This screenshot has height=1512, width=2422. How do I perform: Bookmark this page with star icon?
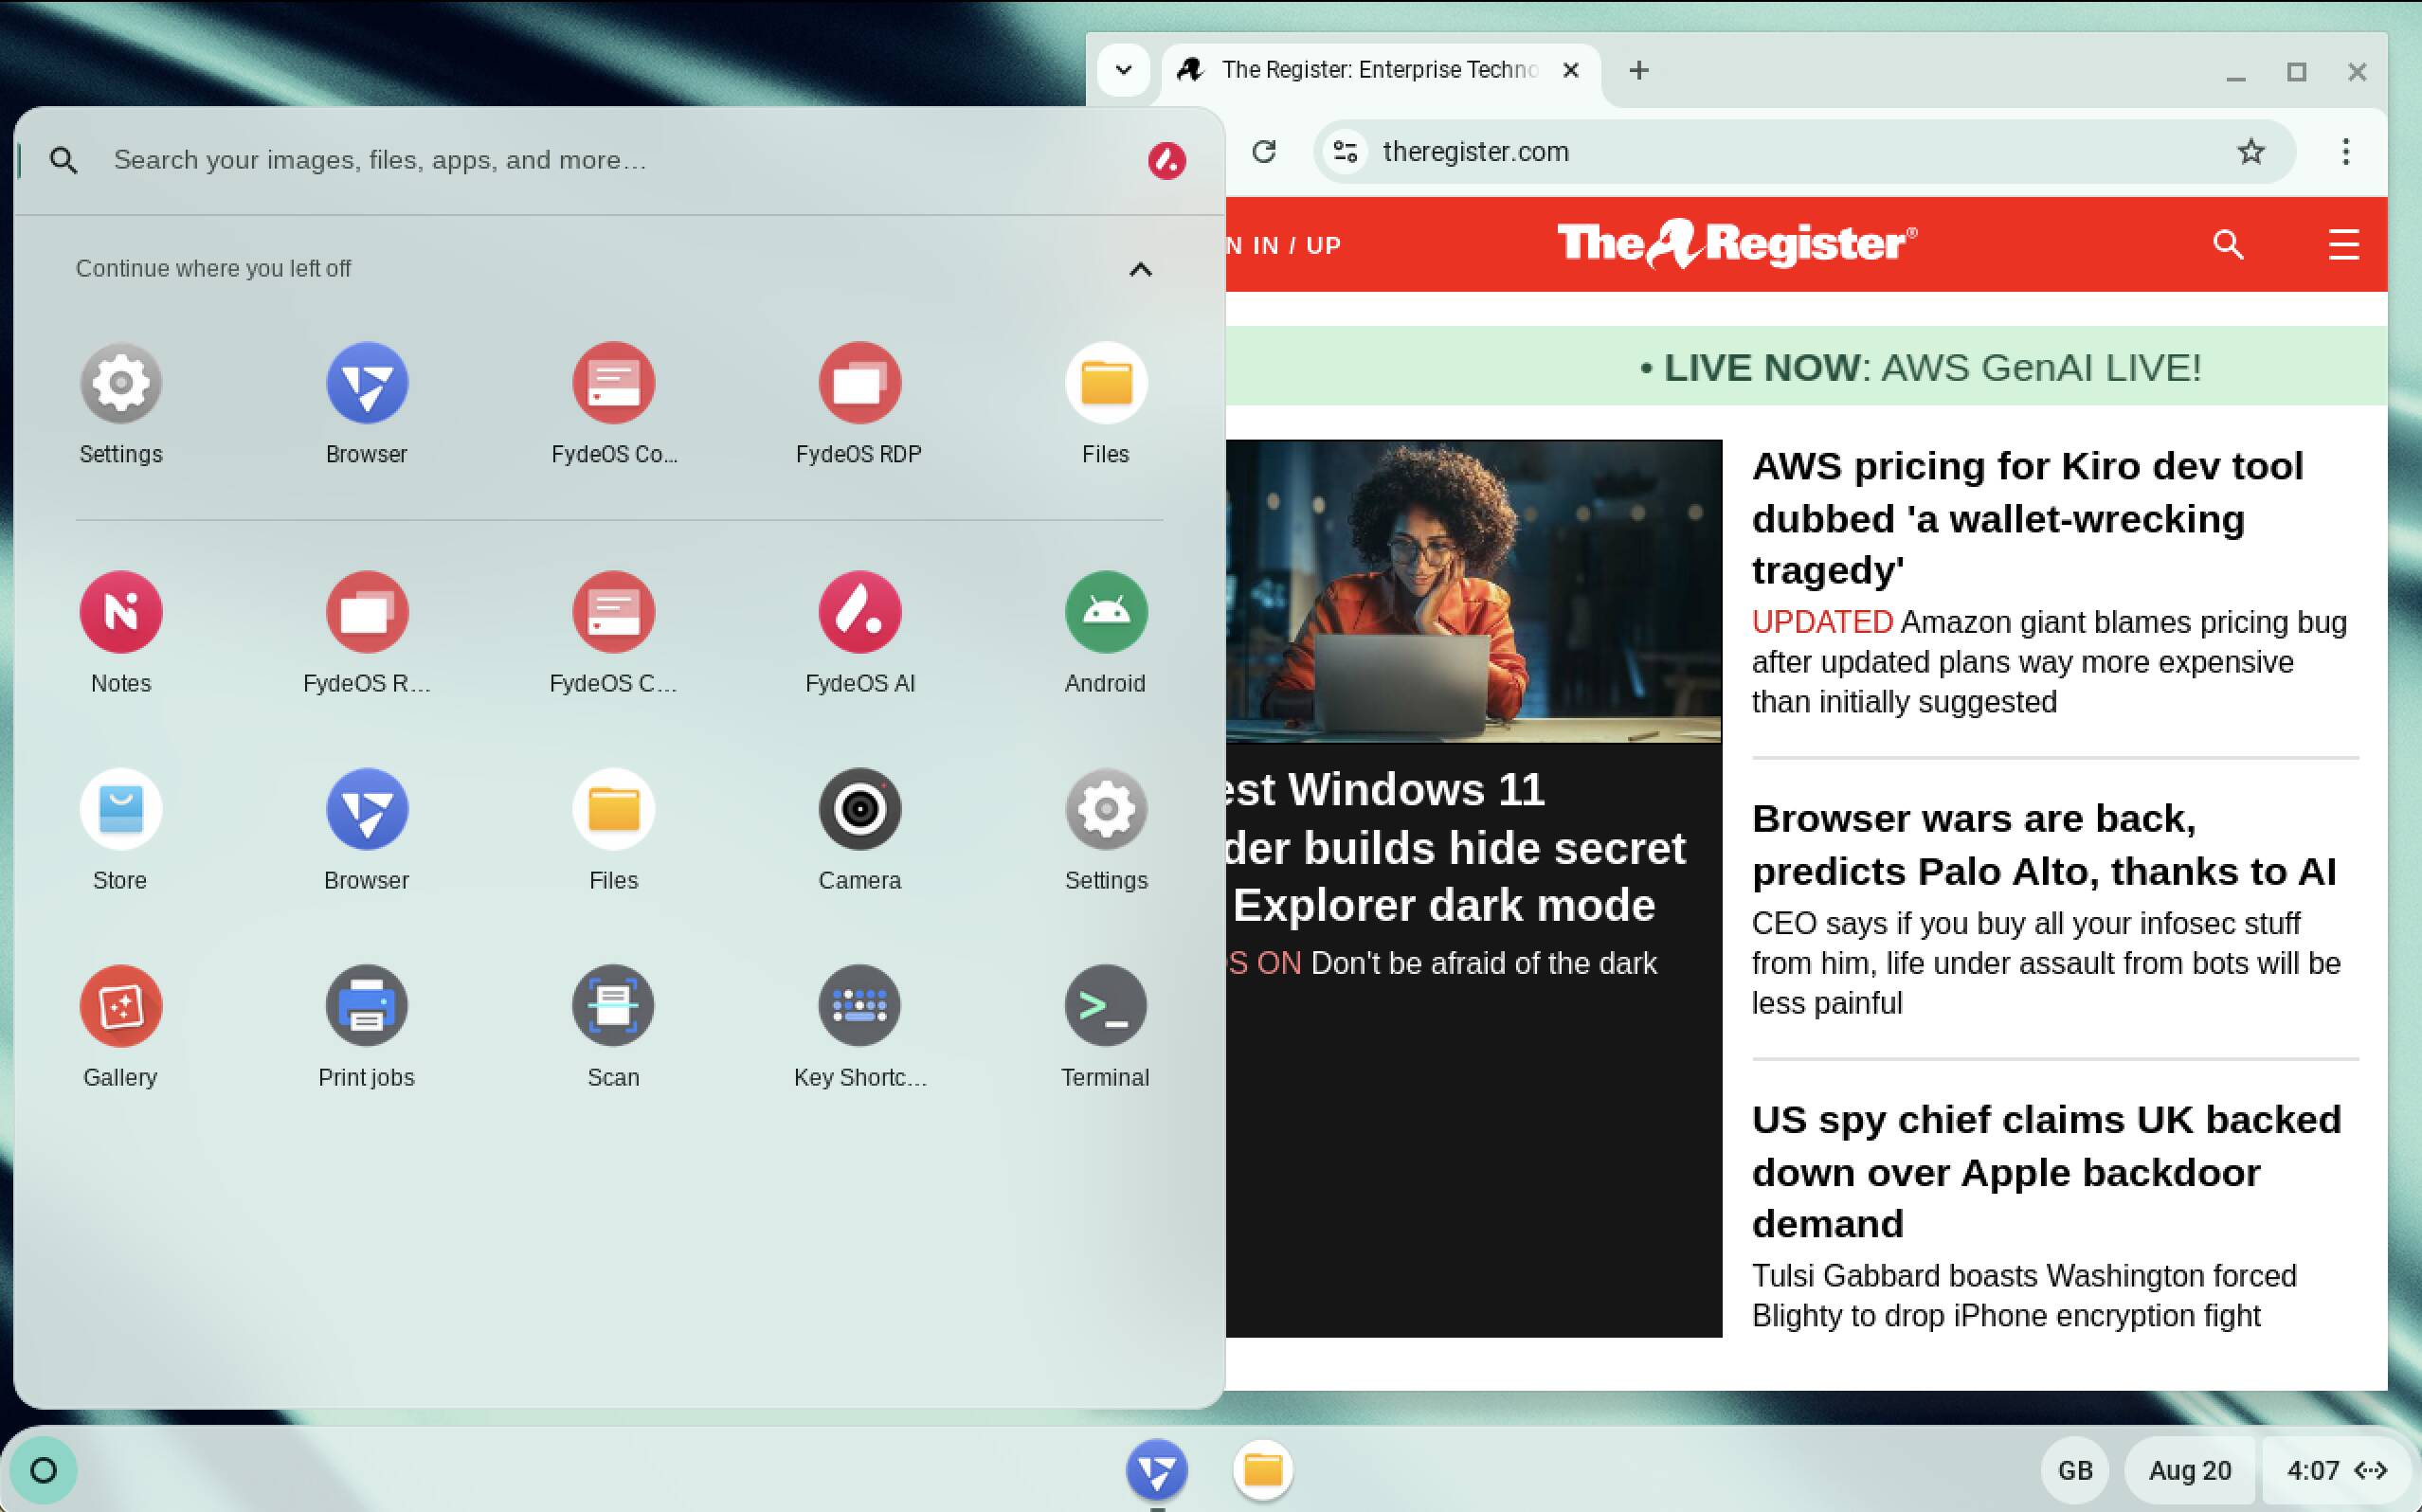click(x=2250, y=152)
